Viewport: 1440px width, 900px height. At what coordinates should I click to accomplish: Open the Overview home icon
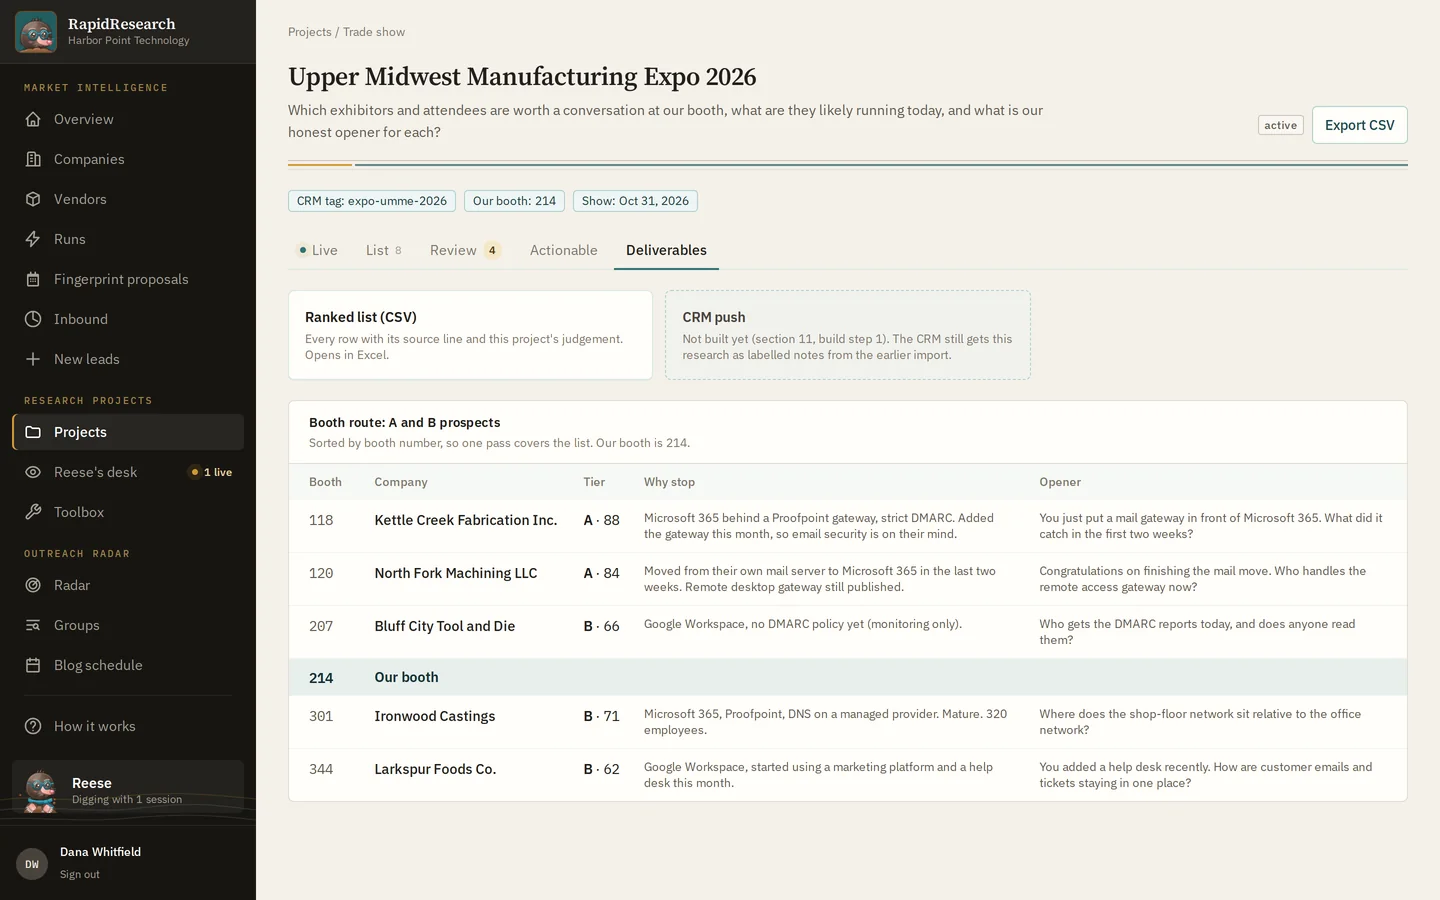click(33, 119)
